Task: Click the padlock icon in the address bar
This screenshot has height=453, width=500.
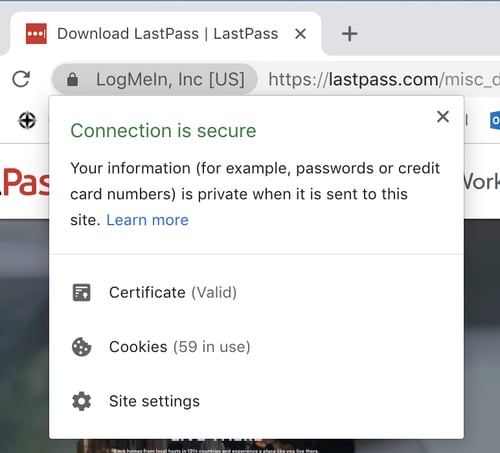Action: point(72,79)
